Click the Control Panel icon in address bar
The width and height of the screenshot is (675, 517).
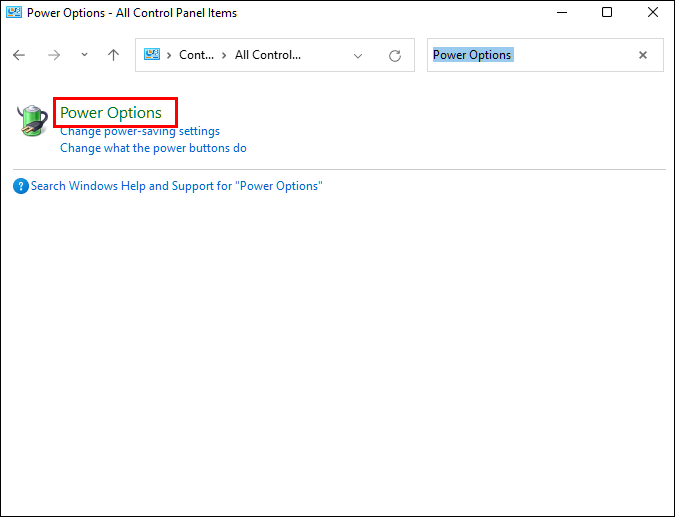pyautogui.click(x=152, y=55)
